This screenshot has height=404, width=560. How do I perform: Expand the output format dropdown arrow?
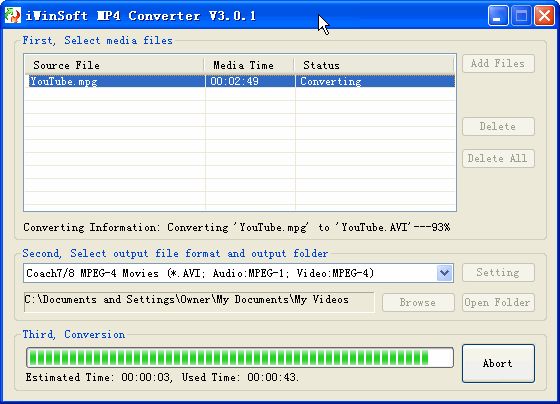[x=445, y=273]
